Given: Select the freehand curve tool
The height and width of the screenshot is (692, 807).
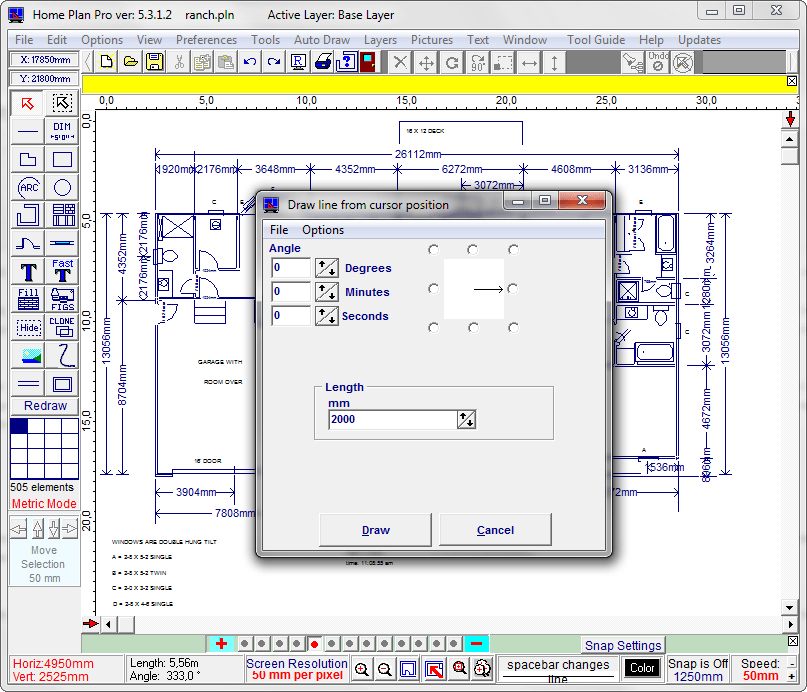Looking at the screenshot, I should (x=62, y=356).
